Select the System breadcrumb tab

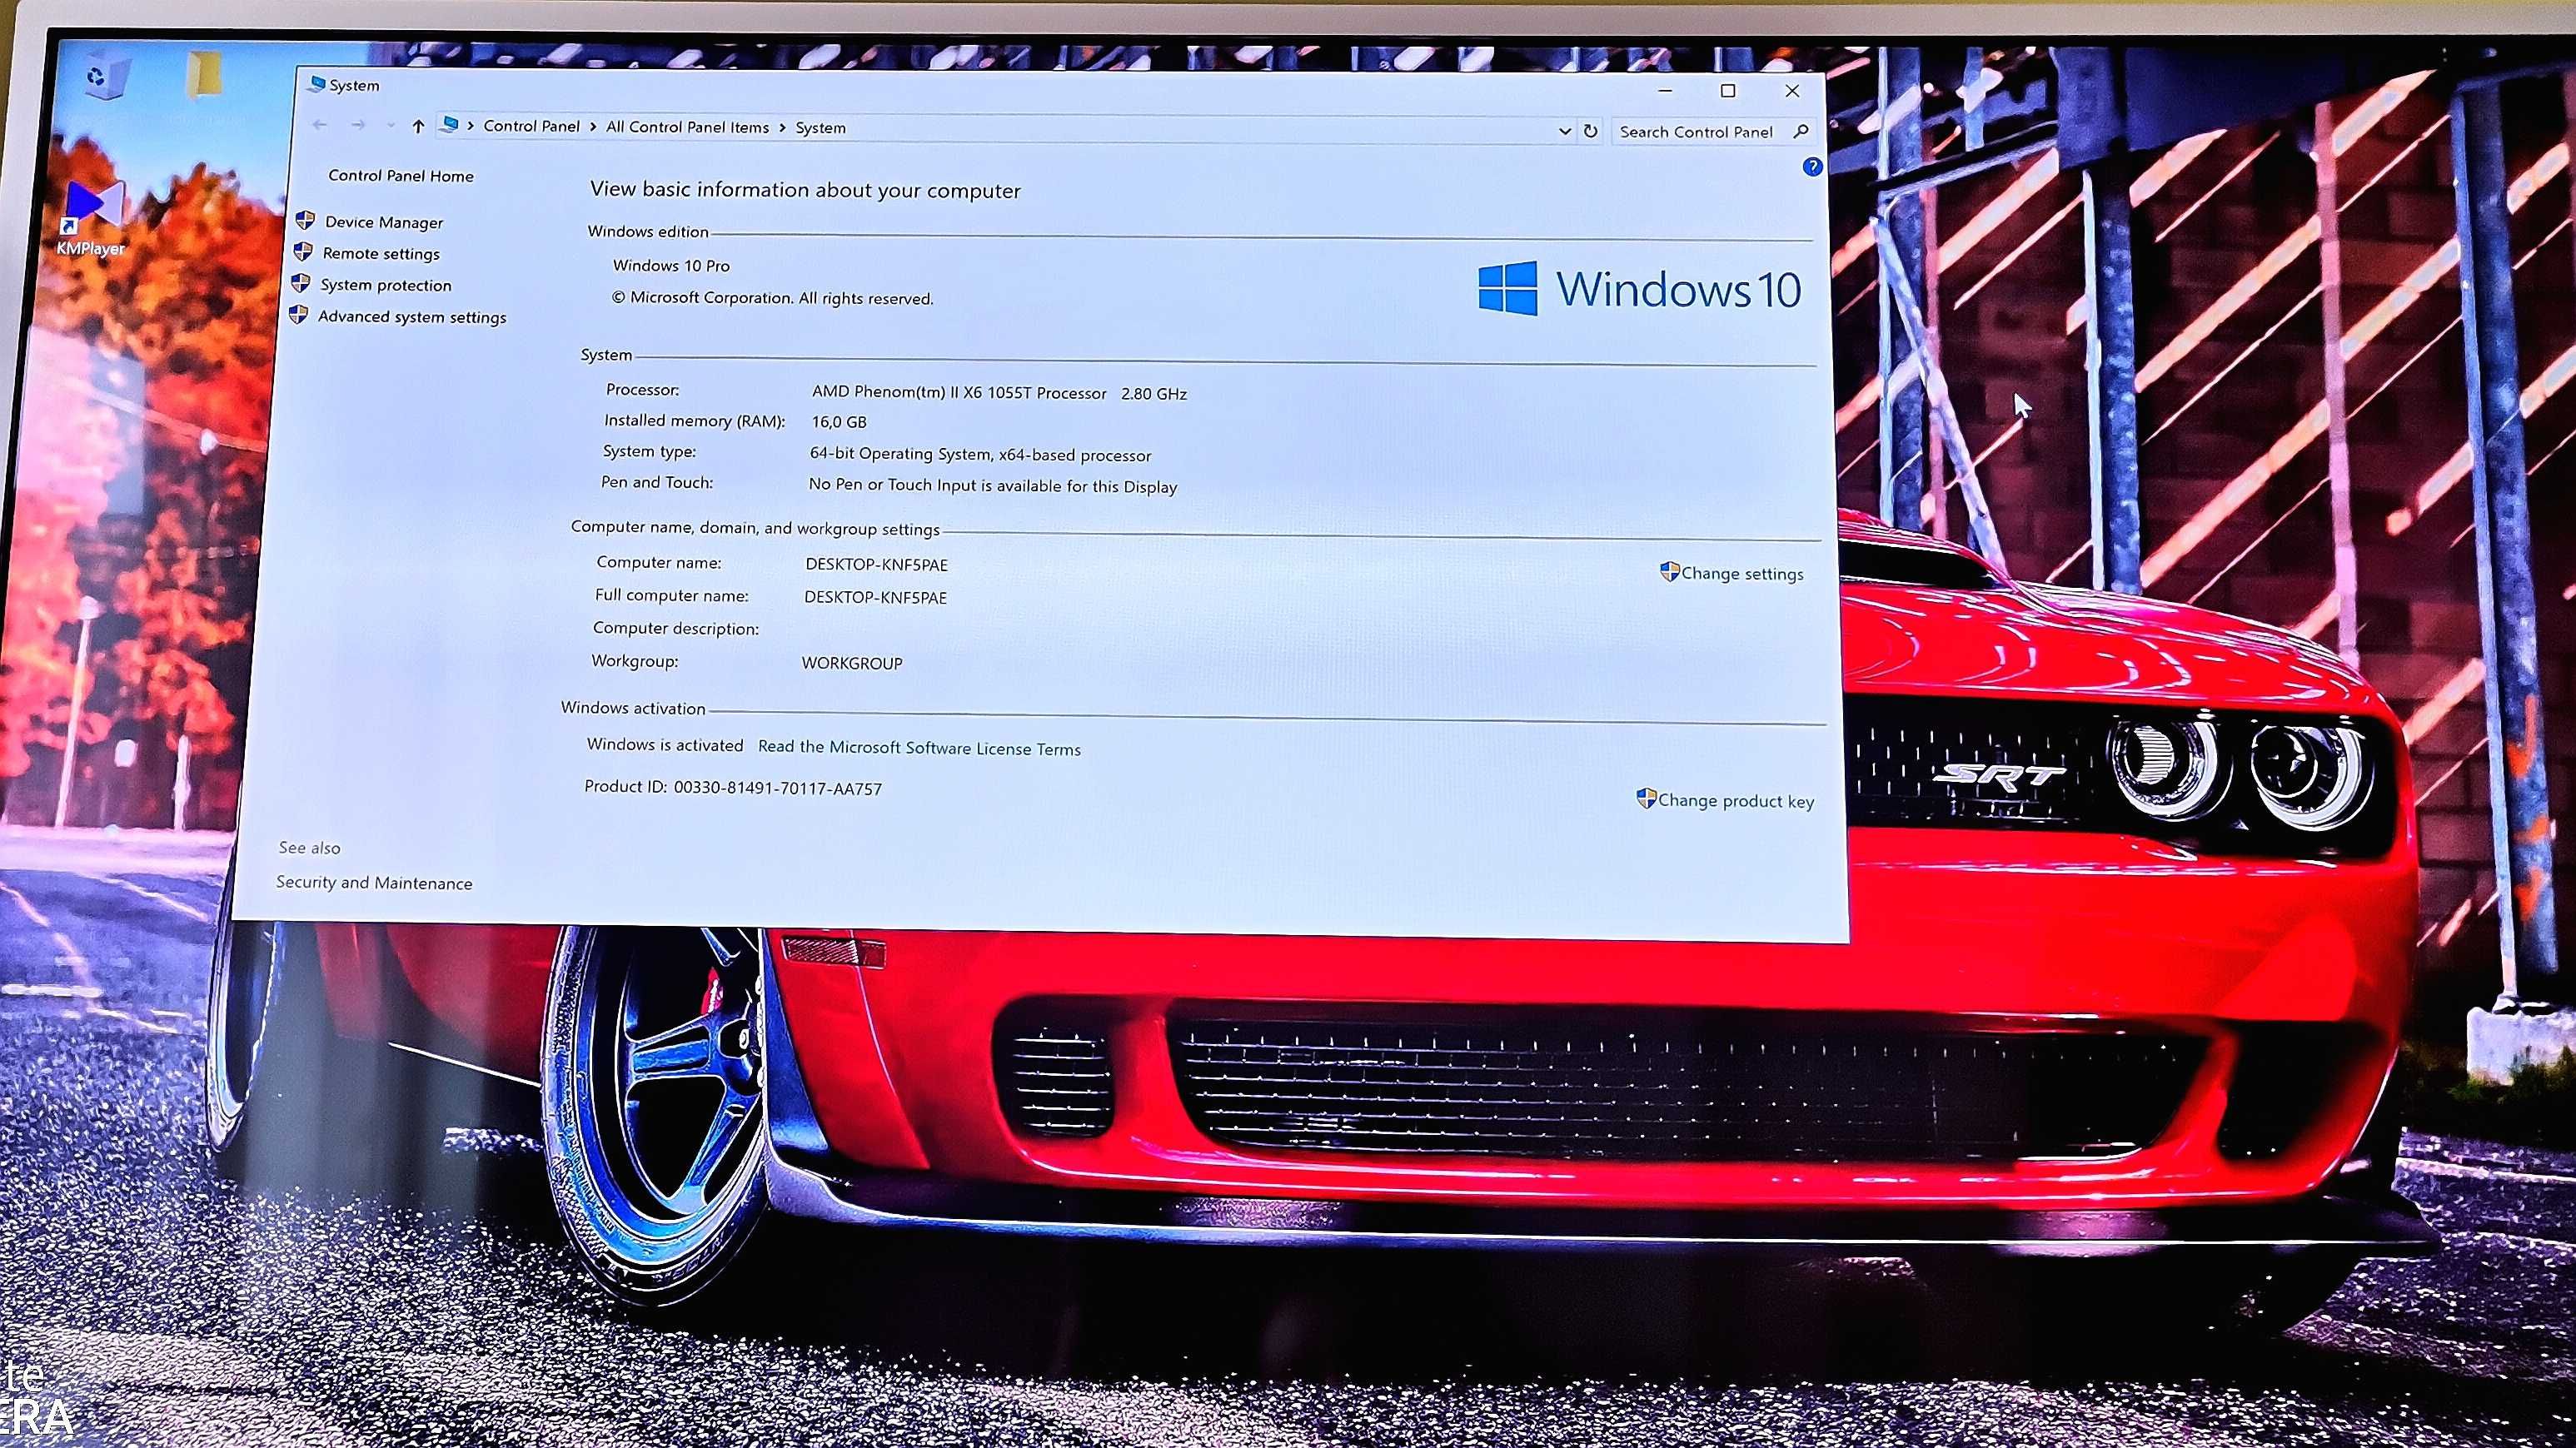820,126
